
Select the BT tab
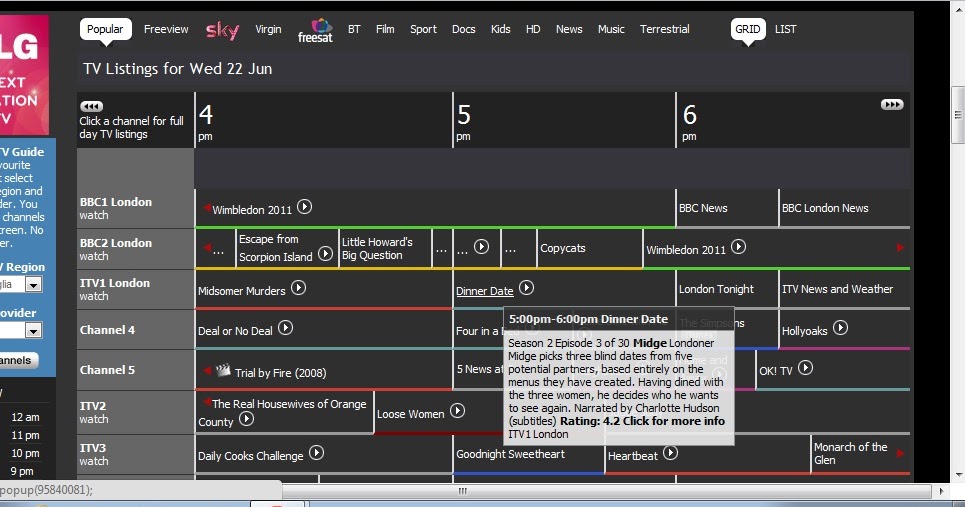[354, 29]
